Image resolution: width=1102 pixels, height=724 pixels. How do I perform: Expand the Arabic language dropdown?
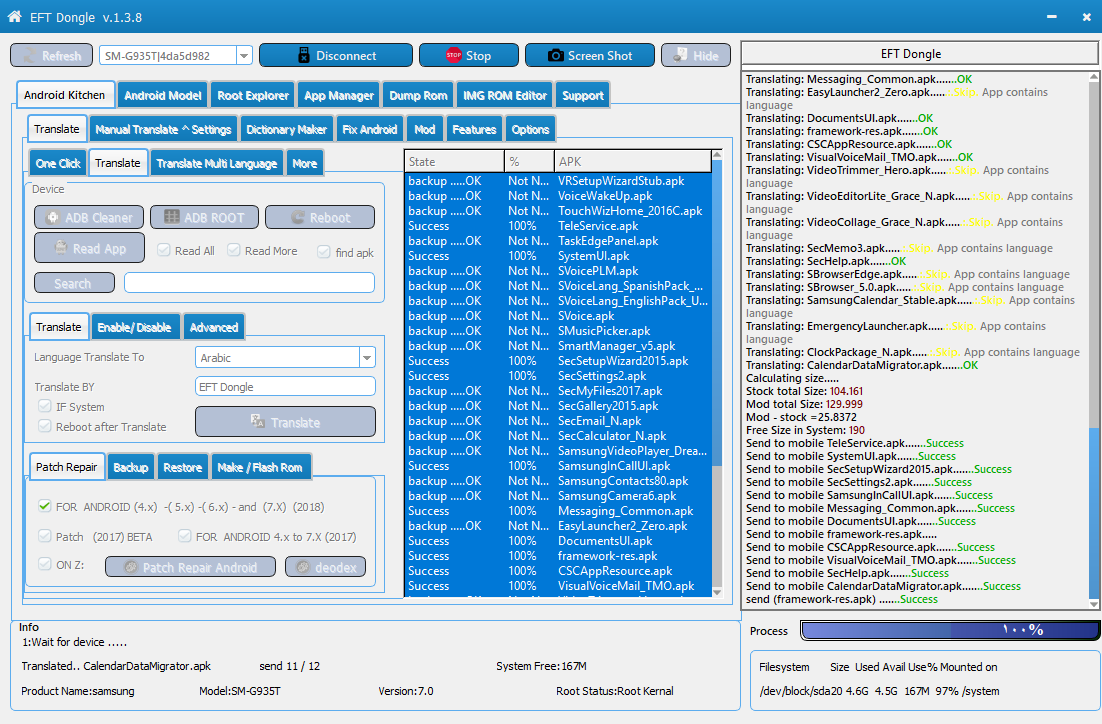point(367,358)
